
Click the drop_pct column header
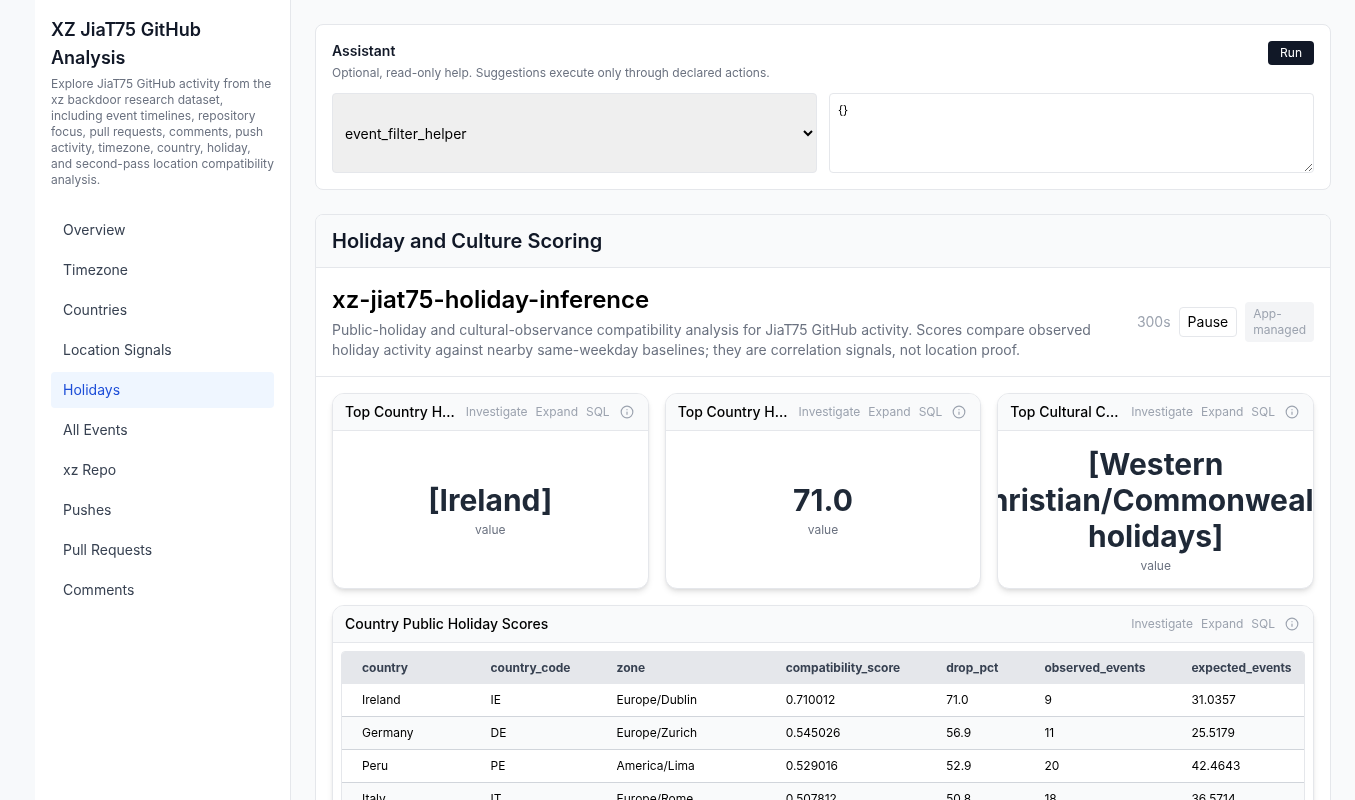tap(972, 668)
